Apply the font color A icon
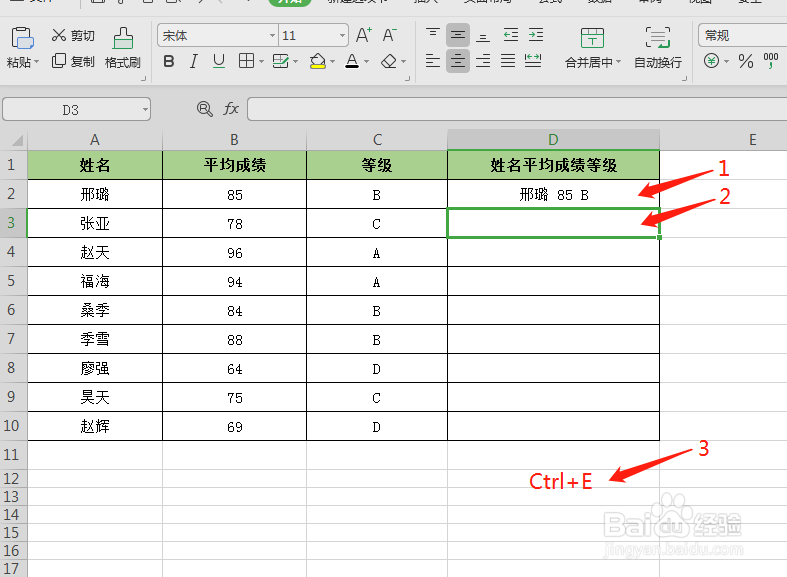Screen dimensions: 787x577 tap(352, 61)
